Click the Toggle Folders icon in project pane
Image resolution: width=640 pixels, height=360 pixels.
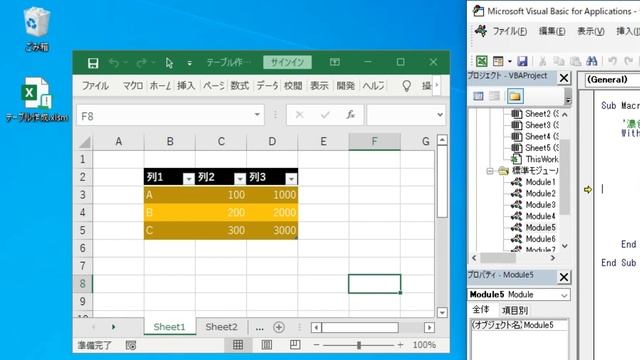point(515,96)
